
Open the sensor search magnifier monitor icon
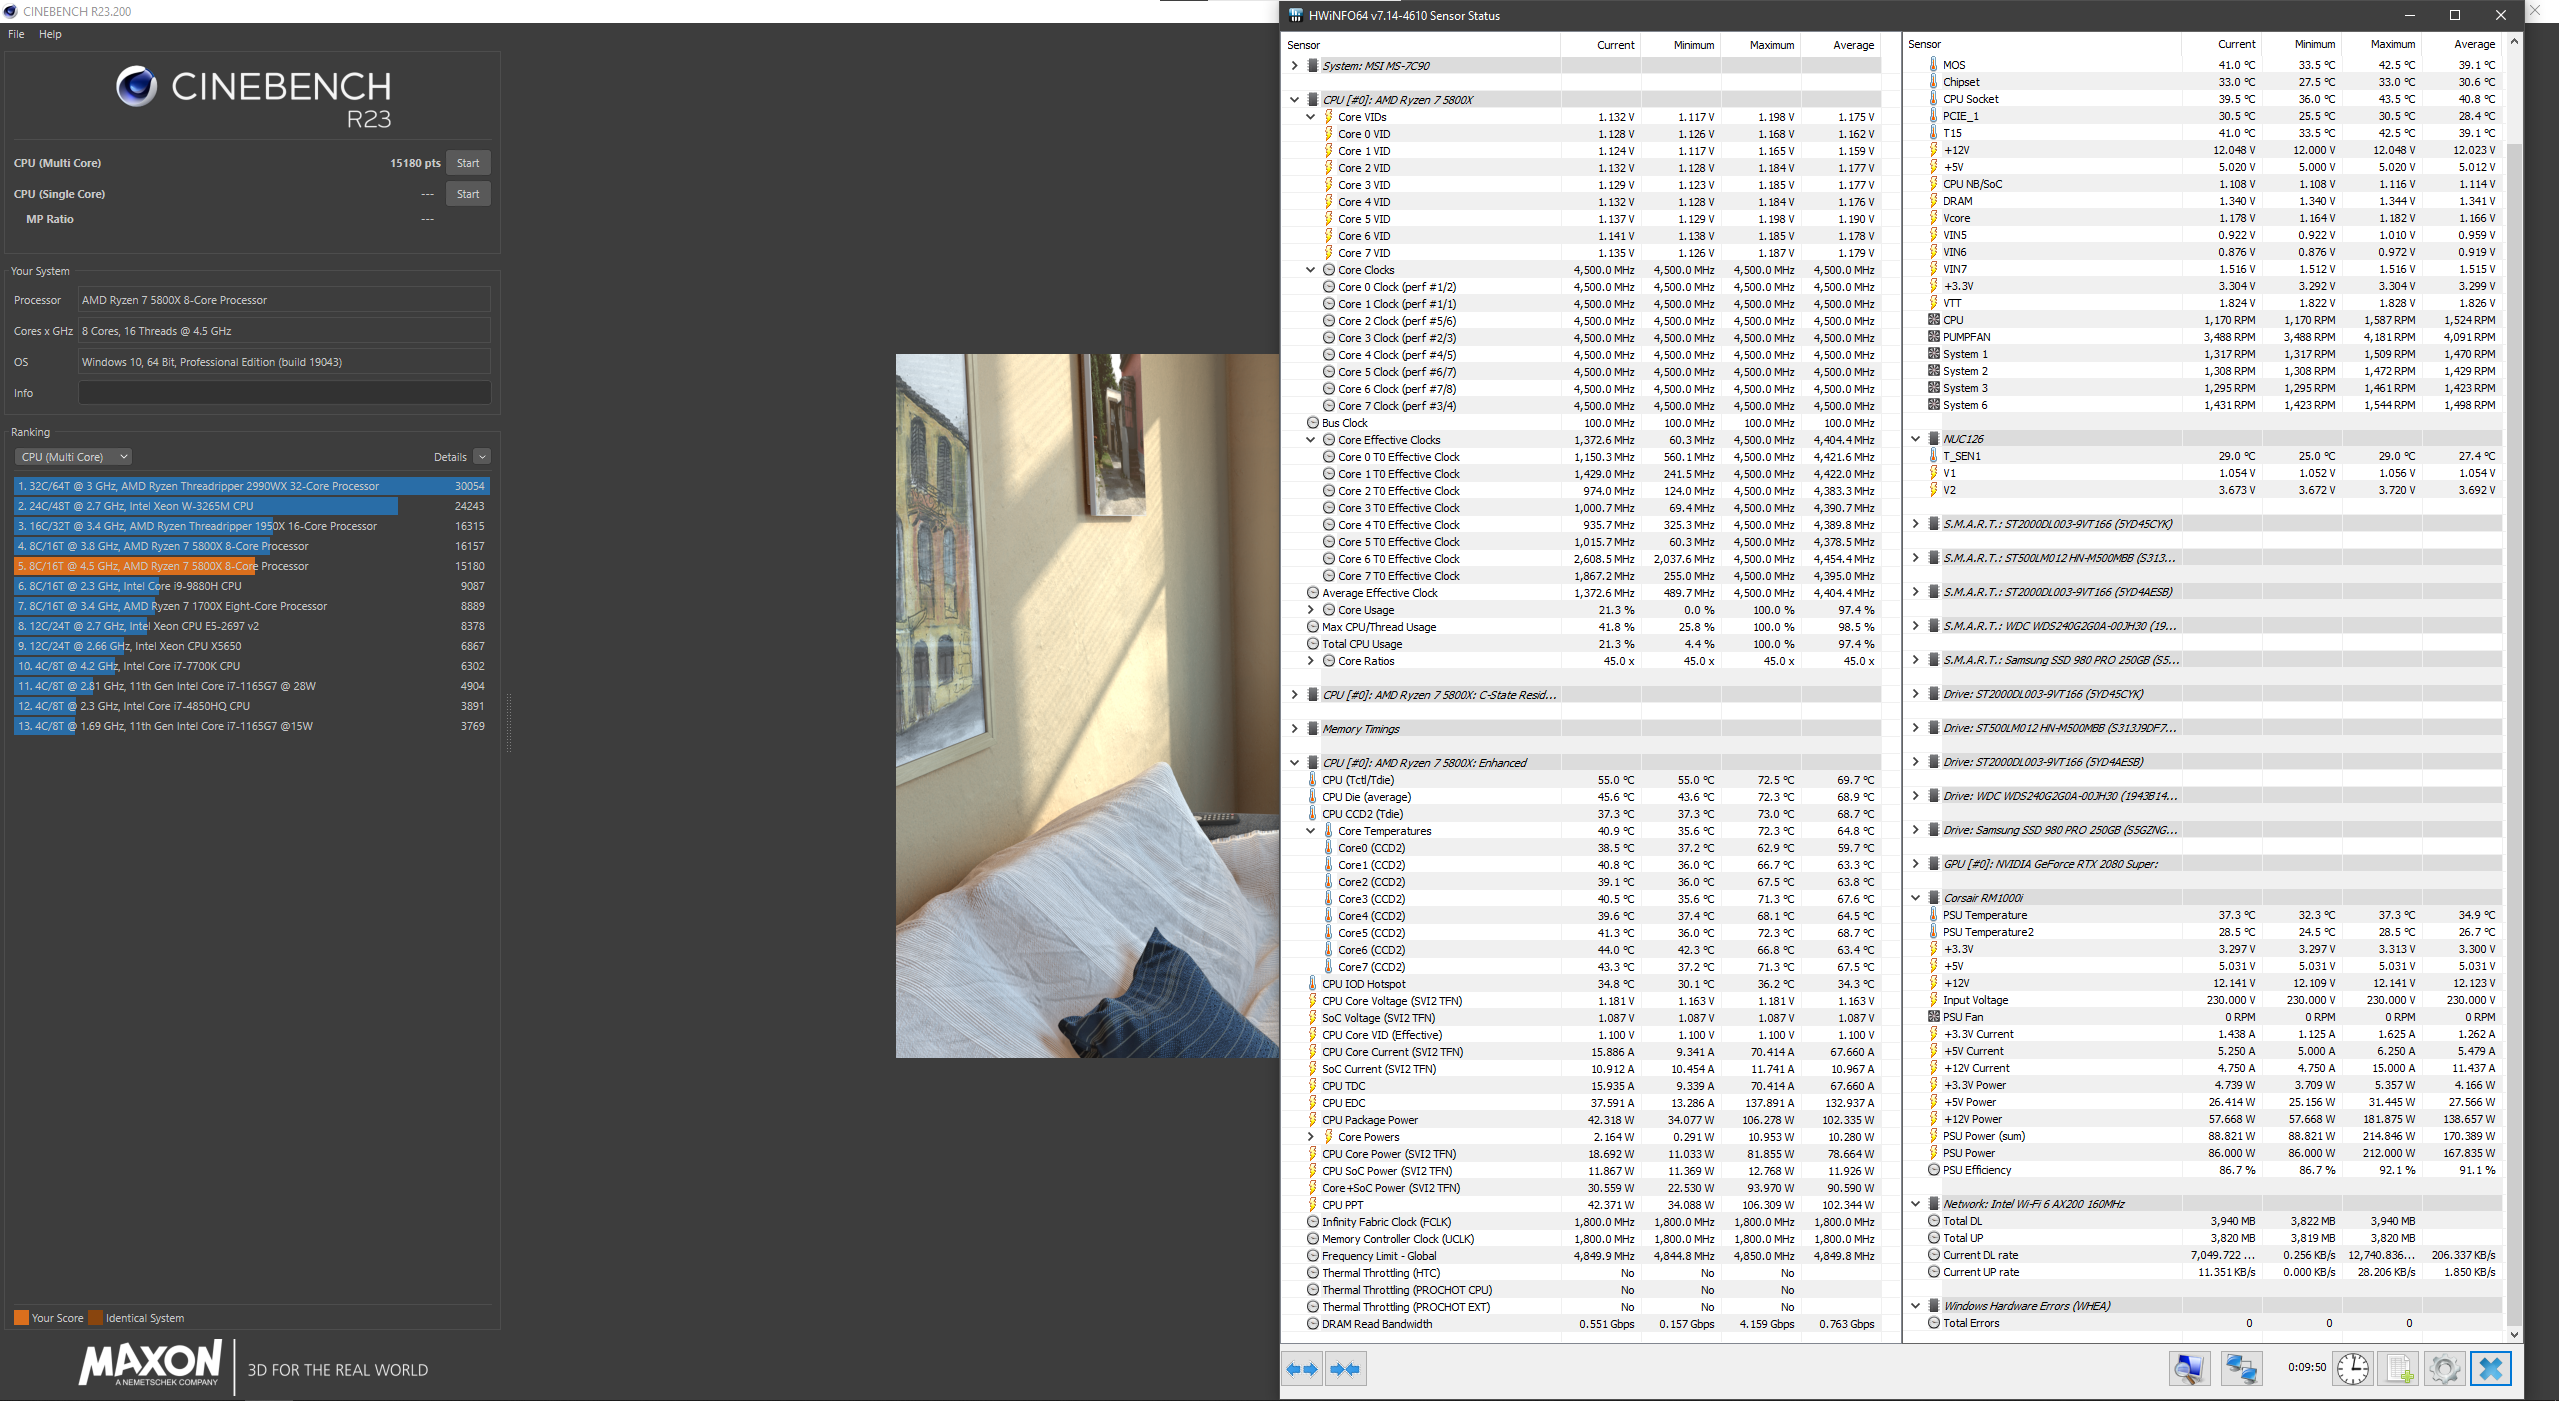[2188, 1368]
